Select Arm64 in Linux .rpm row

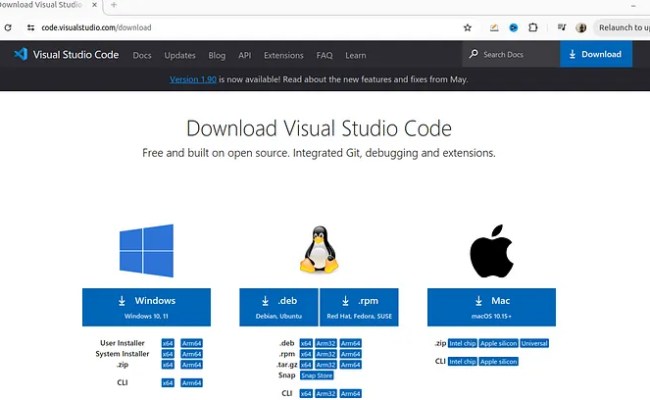click(x=350, y=354)
